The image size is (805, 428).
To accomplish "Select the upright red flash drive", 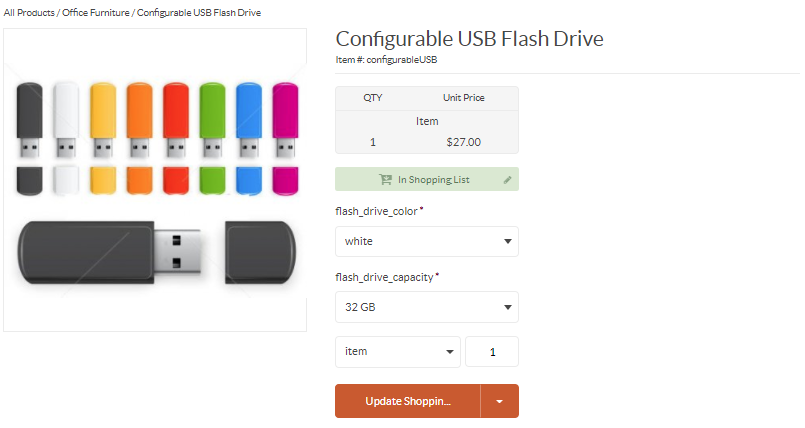I will (x=176, y=120).
